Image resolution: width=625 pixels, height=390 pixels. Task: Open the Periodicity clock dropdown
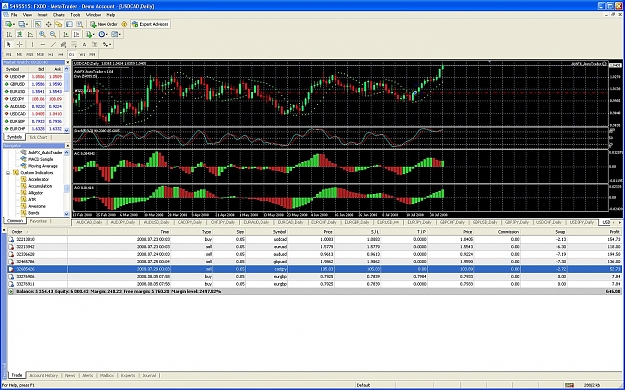coord(103,34)
